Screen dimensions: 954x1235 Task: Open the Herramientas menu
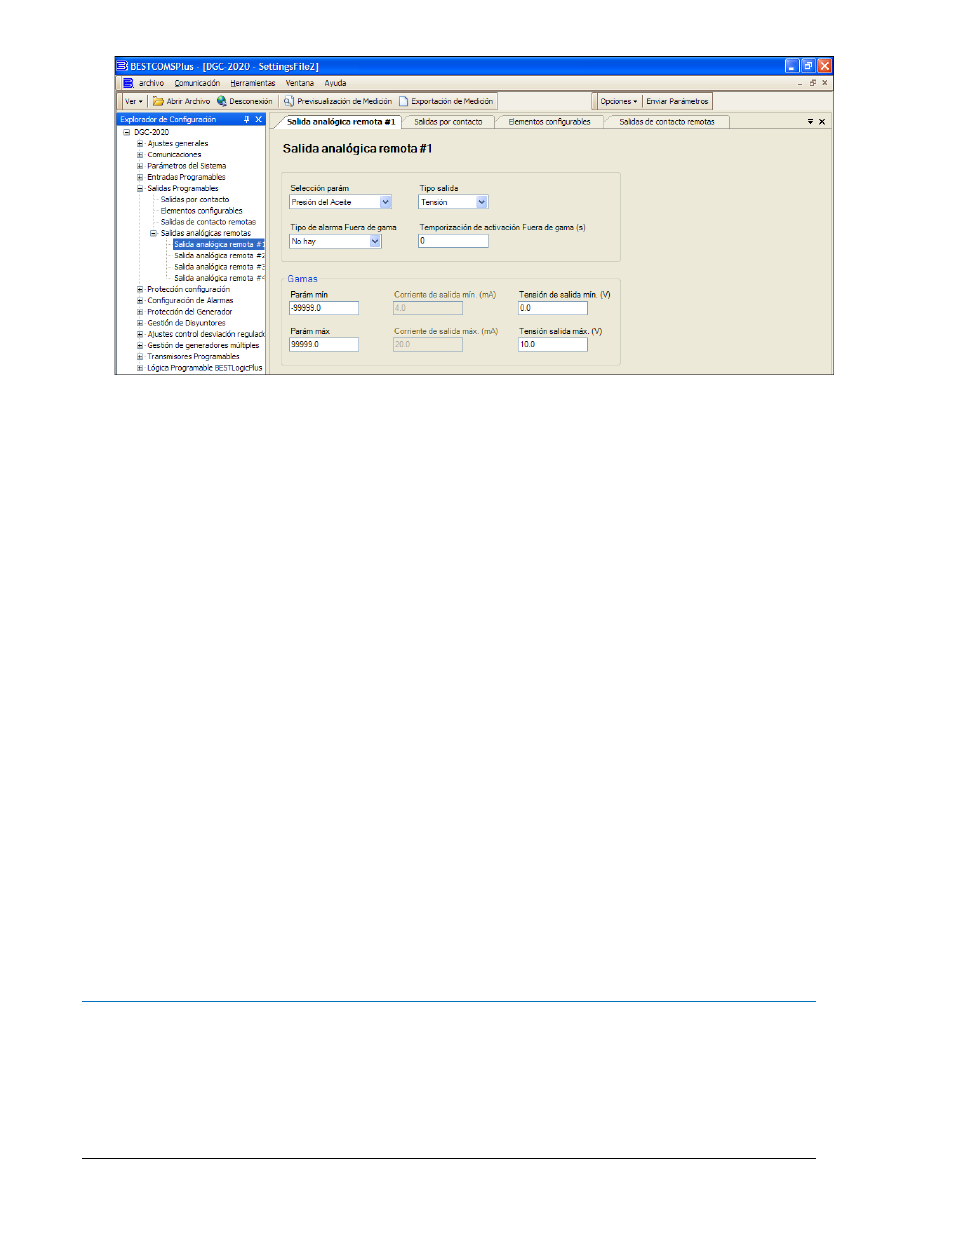[253, 83]
